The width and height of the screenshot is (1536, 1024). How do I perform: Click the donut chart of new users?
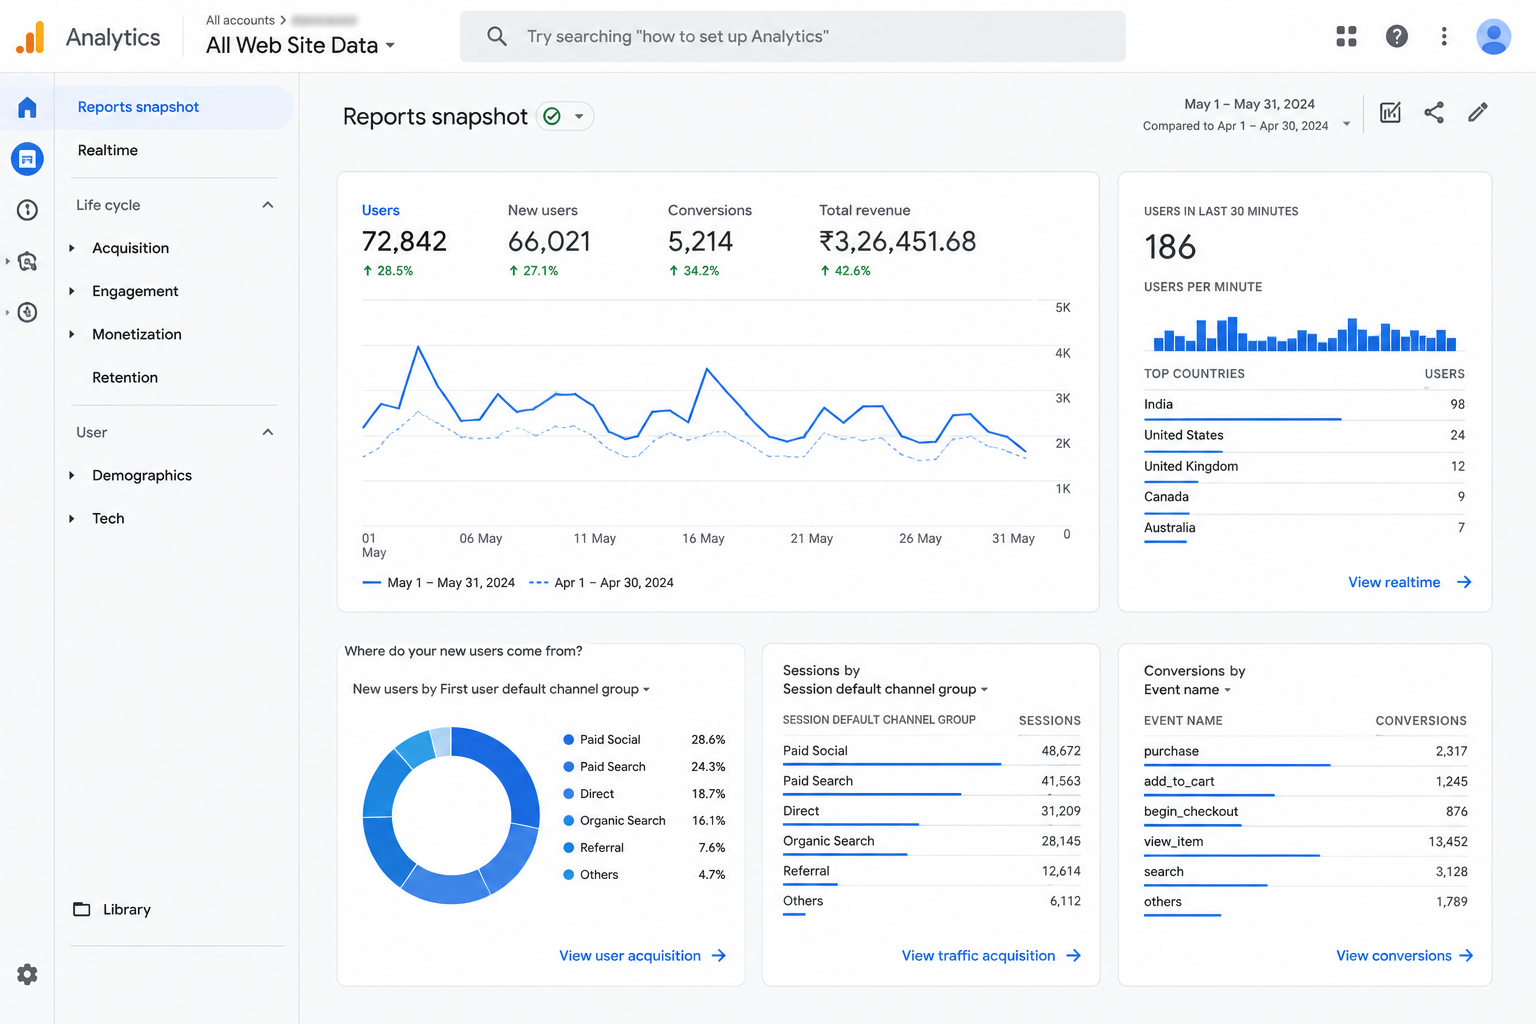point(451,815)
